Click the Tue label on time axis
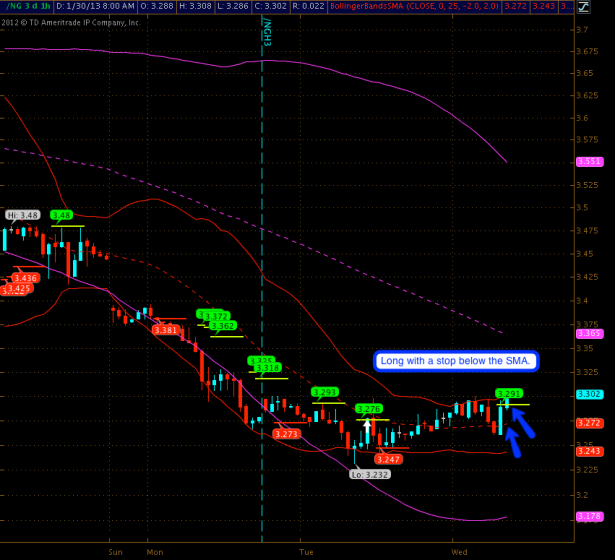This screenshot has height=560, width=615. click(305, 551)
